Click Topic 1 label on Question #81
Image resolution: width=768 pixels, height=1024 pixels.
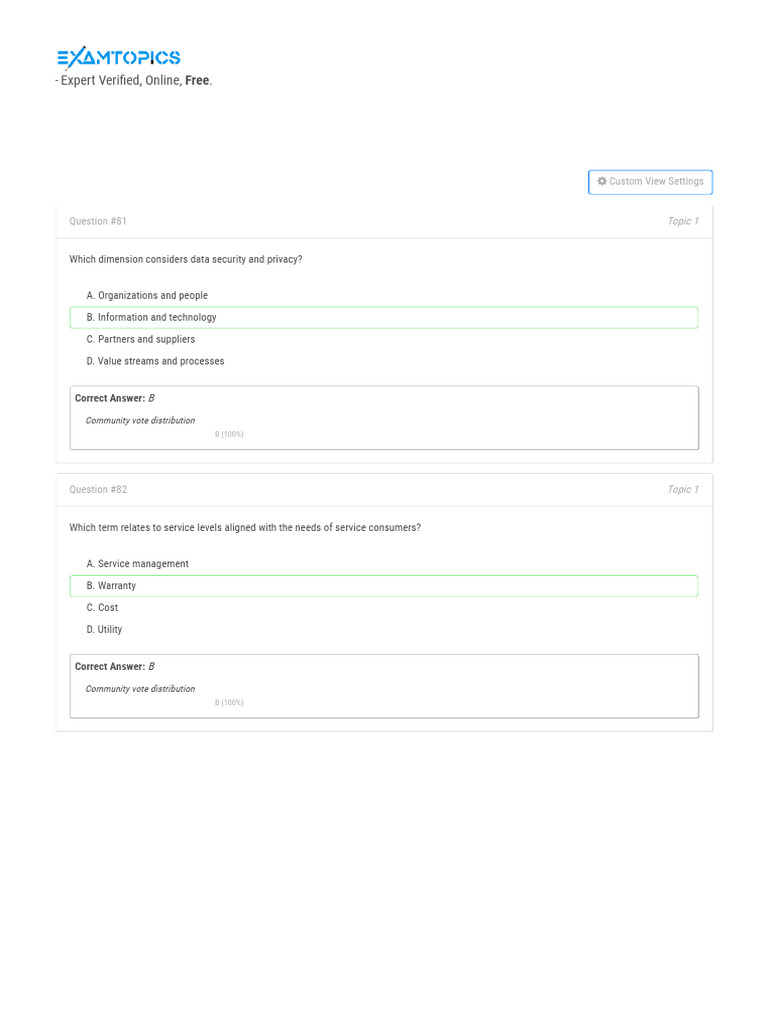click(x=683, y=222)
